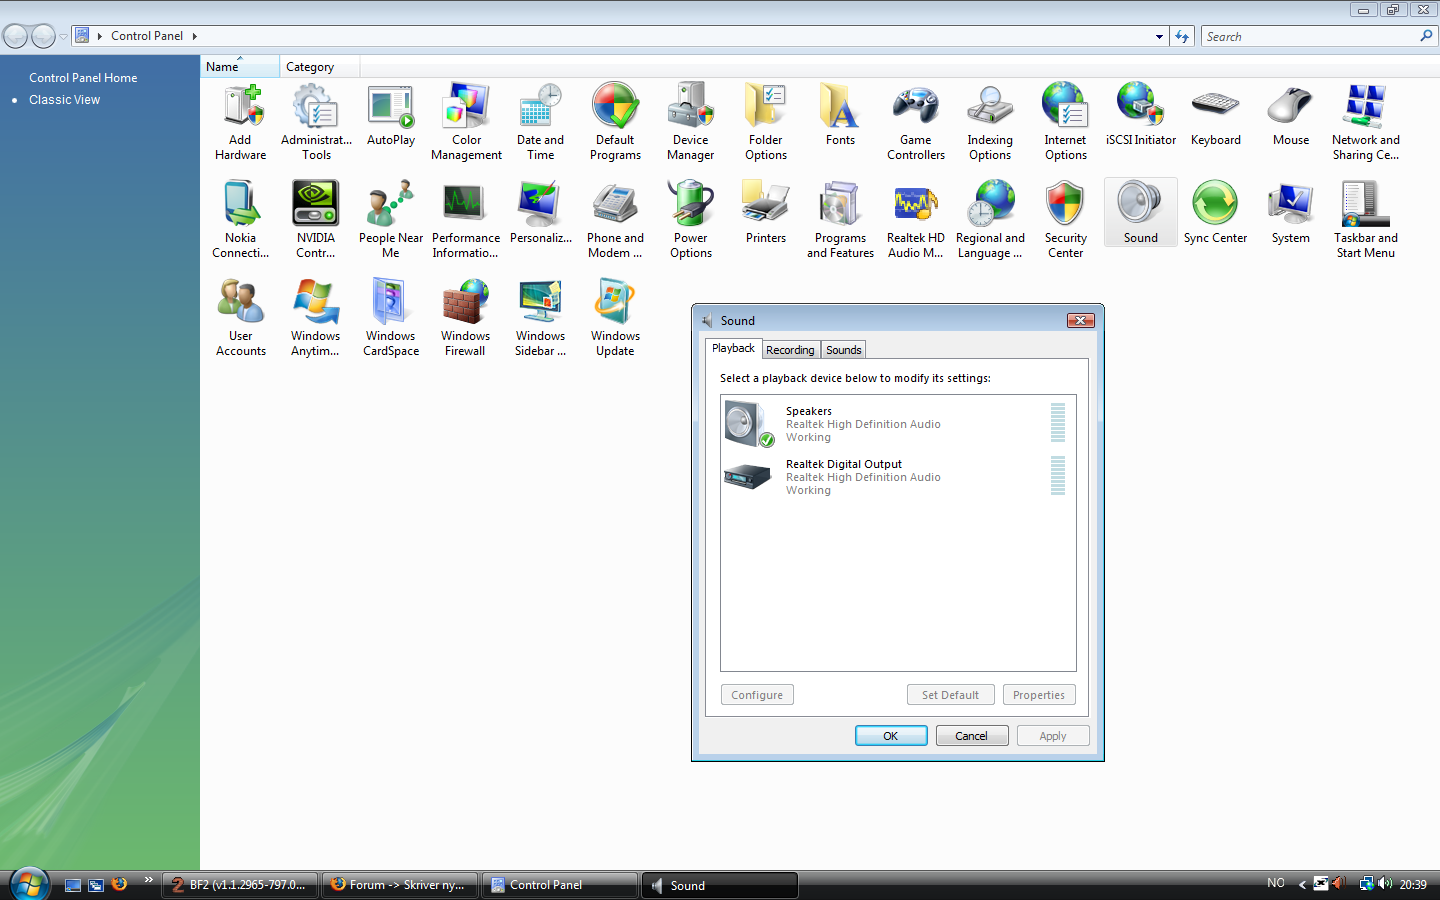Sort by Name column header
The width and height of the screenshot is (1440, 900).
click(240, 67)
